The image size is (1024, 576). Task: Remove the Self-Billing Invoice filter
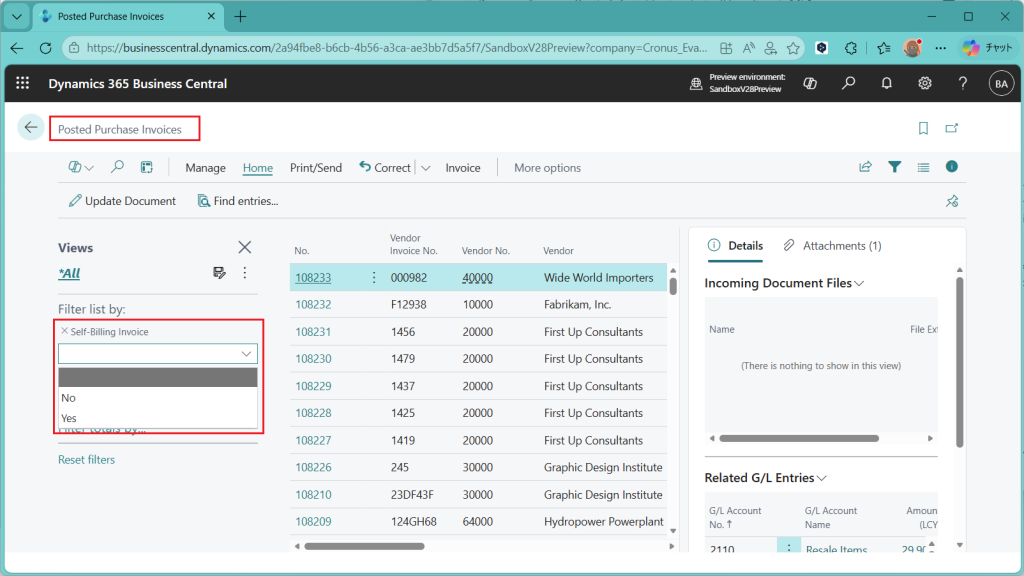tap(65, 331)
